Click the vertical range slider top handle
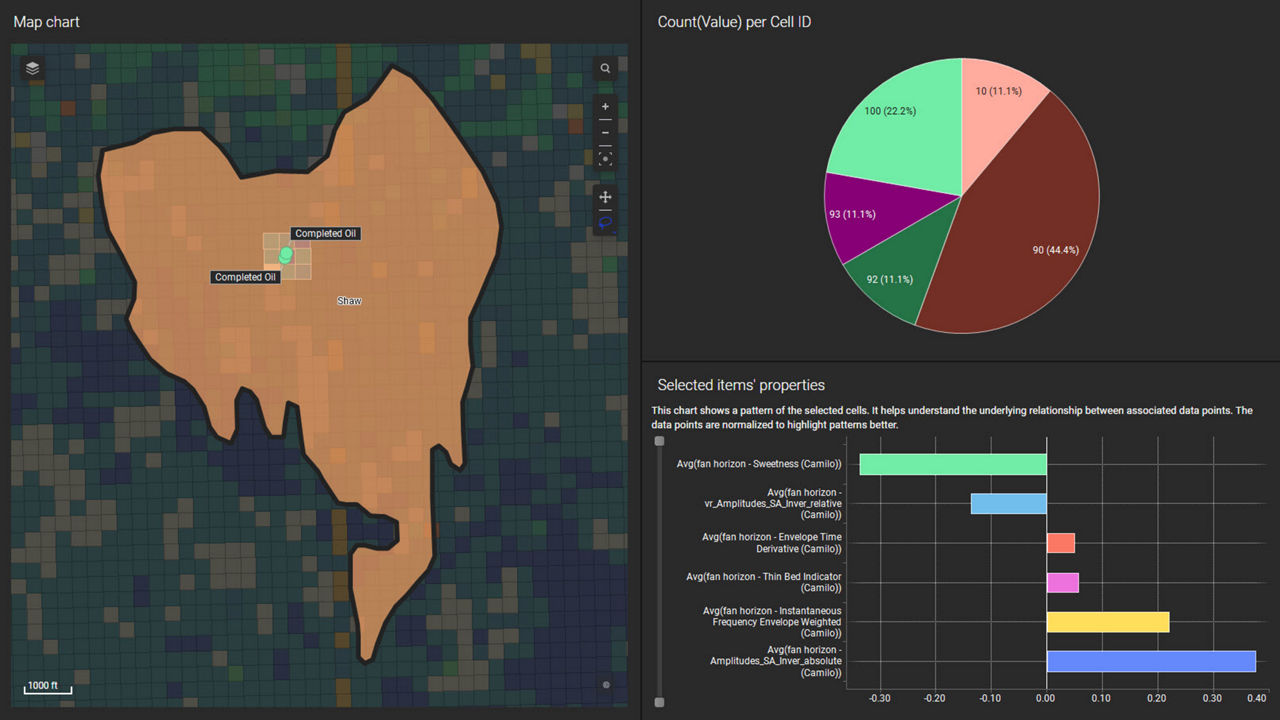The height and width of the screenshot is (720, 1280). click(659, 441)
